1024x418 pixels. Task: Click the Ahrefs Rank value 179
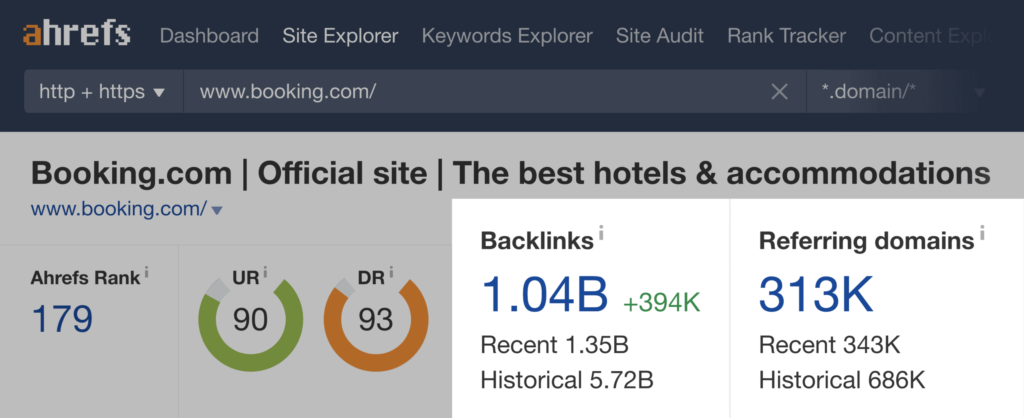pos(62,319)
